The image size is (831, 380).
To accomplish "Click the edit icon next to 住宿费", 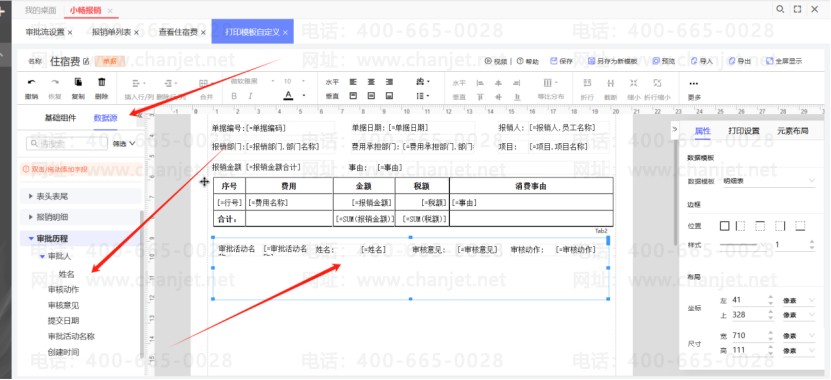I will [x=86, y=61].
